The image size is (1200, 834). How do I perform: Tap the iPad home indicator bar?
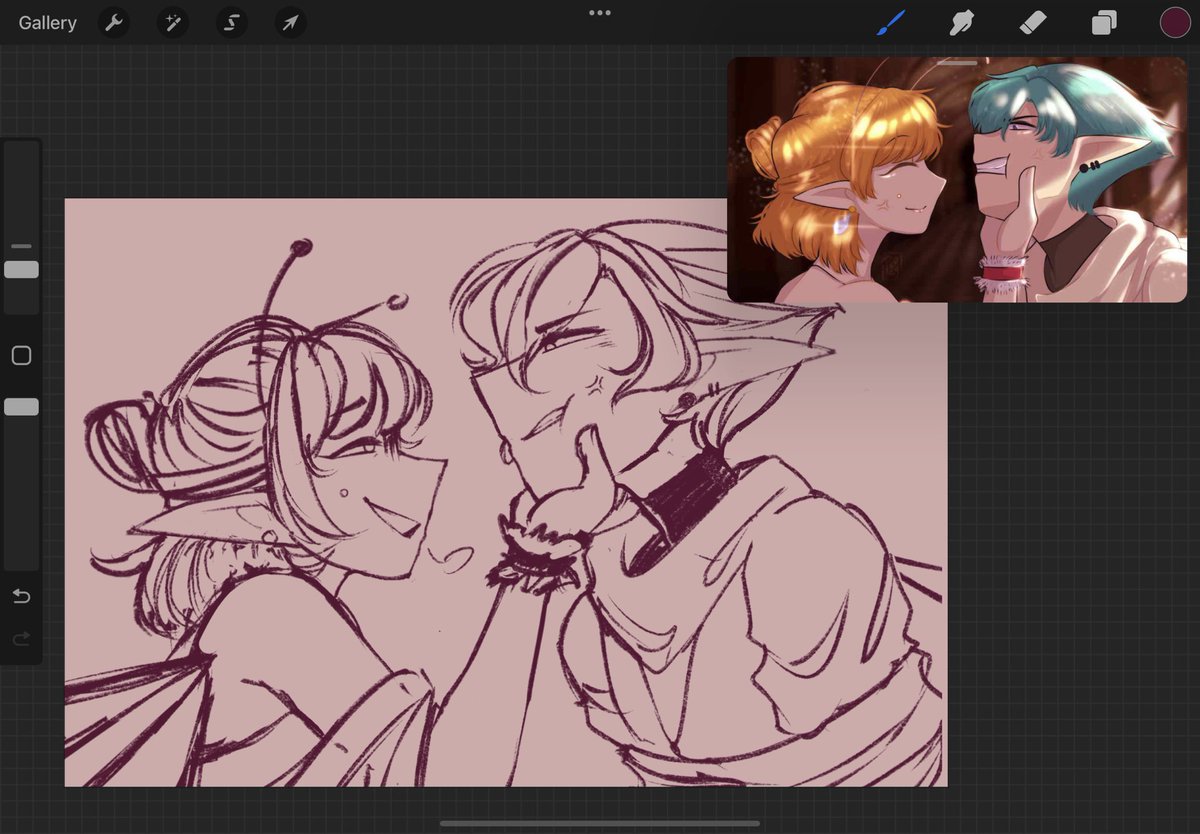pyautogui.click(x=599, y=824)
